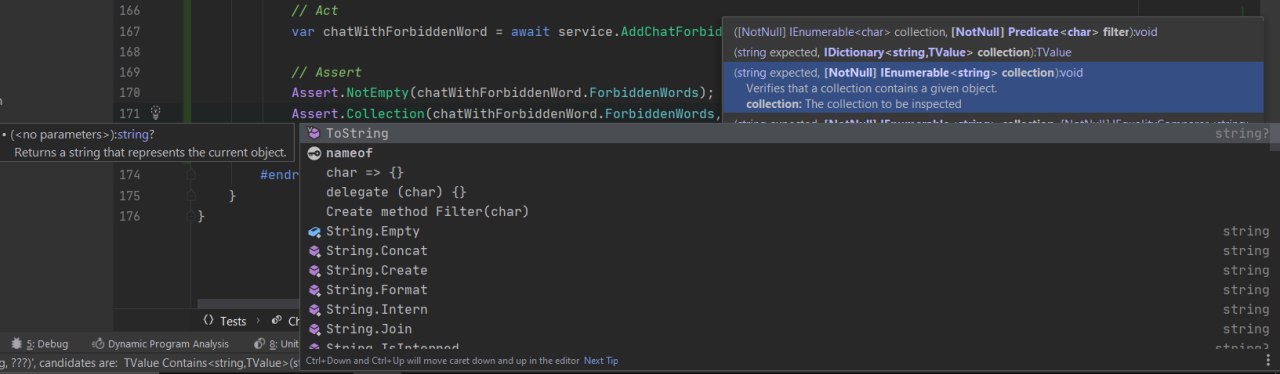Image resolution: width=1280 pixels, height=374 pixels.
Task: Click line number 170 in the gutter
Action: (x=129, y=93)
